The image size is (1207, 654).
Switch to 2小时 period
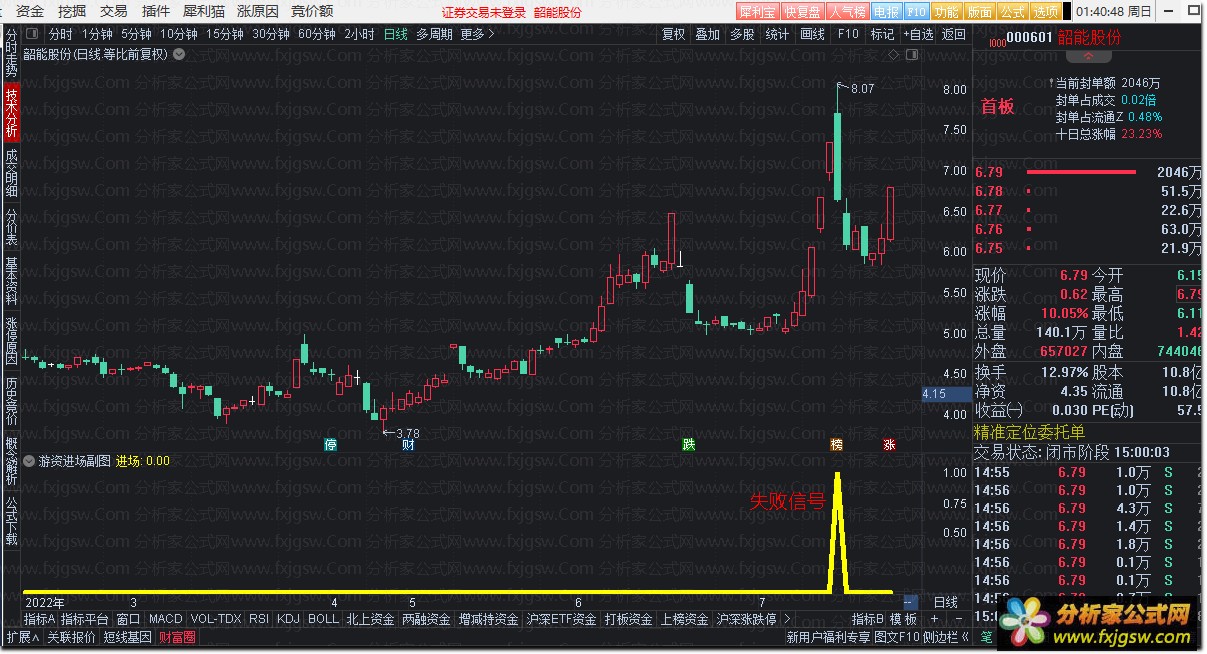[x=359, y=34]
